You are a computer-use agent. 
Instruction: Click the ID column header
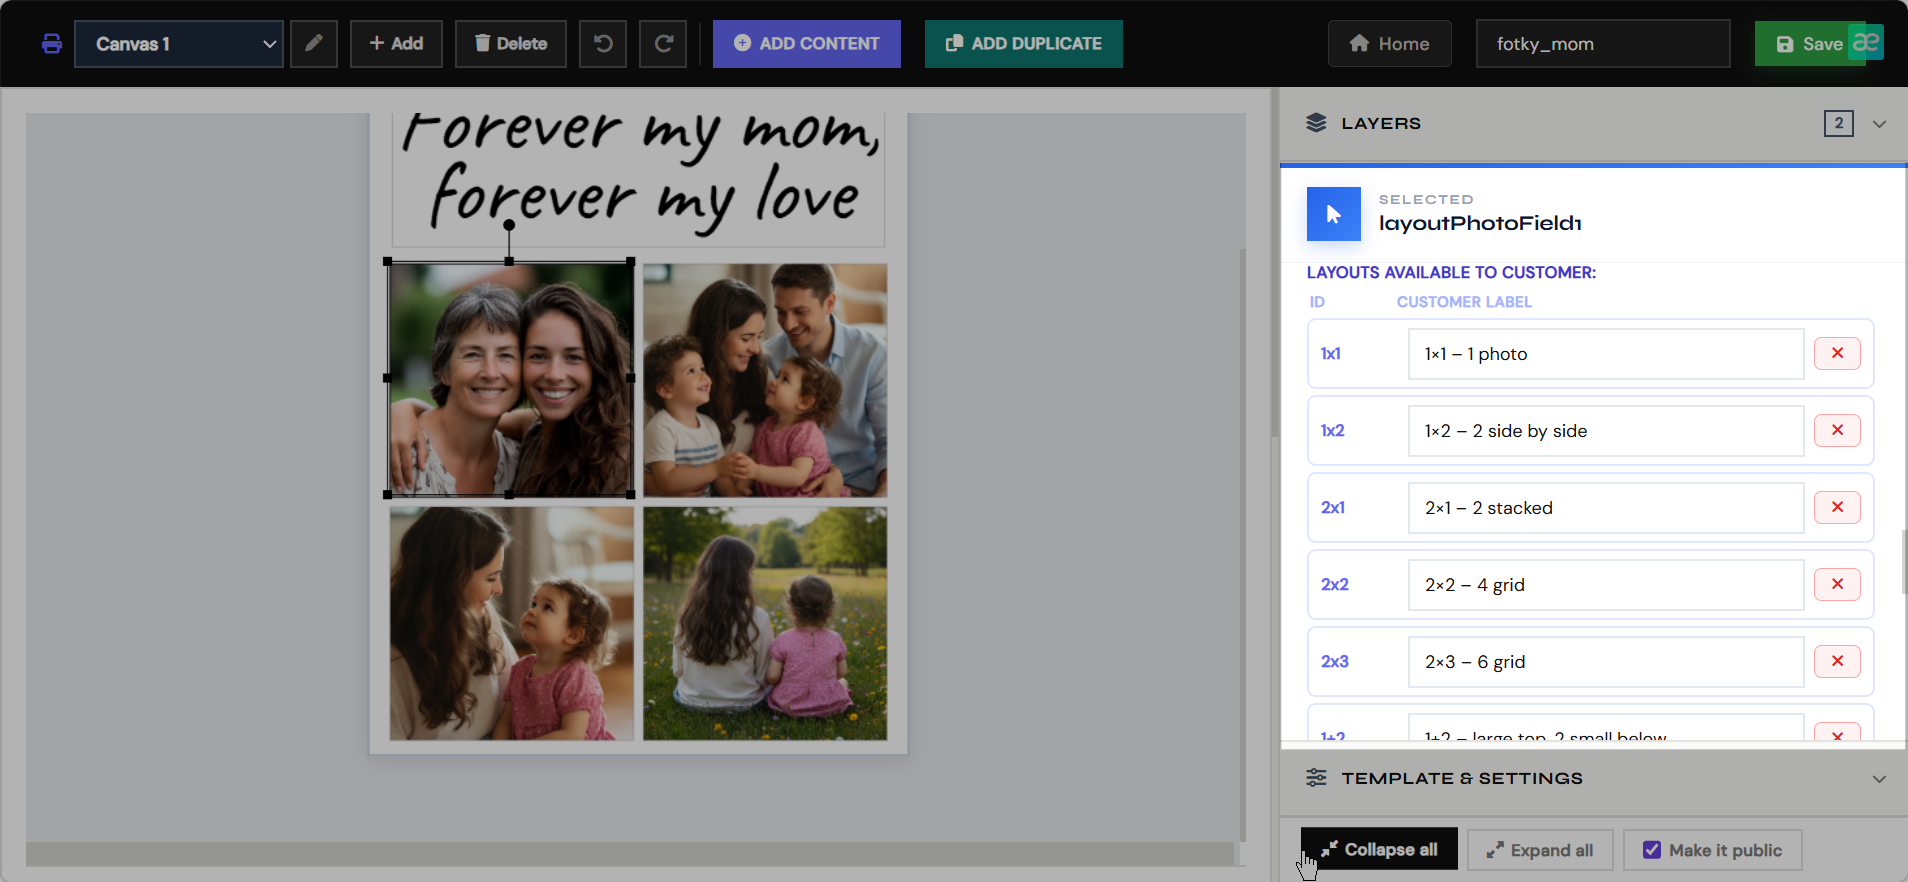point(1317,302)
